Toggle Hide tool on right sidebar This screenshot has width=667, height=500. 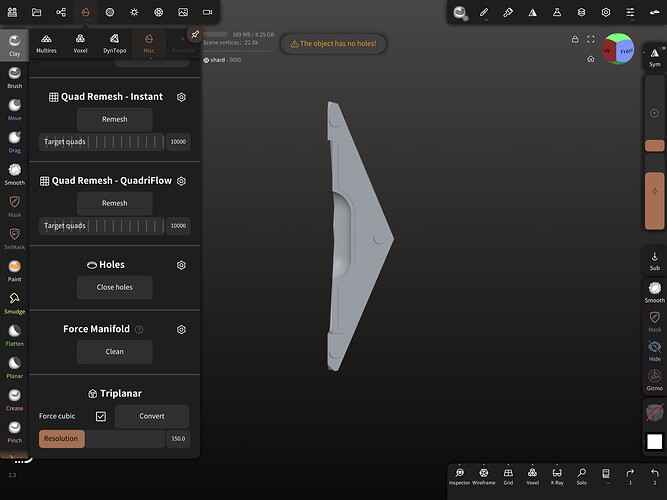655,351
